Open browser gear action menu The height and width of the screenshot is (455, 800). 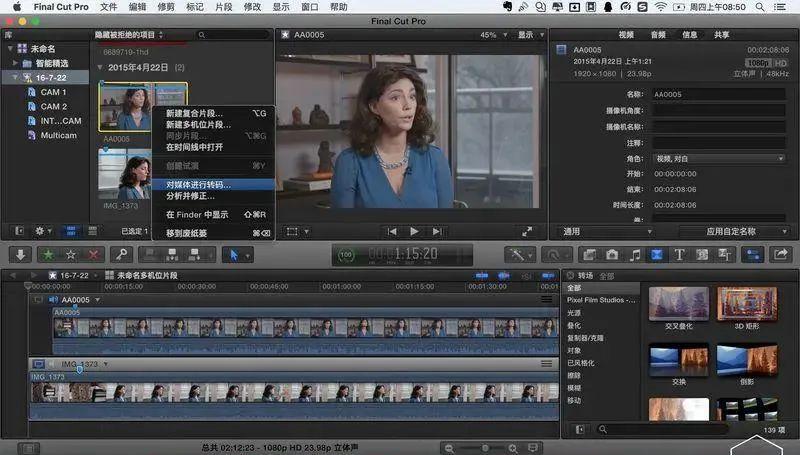(x=43, y=231)
